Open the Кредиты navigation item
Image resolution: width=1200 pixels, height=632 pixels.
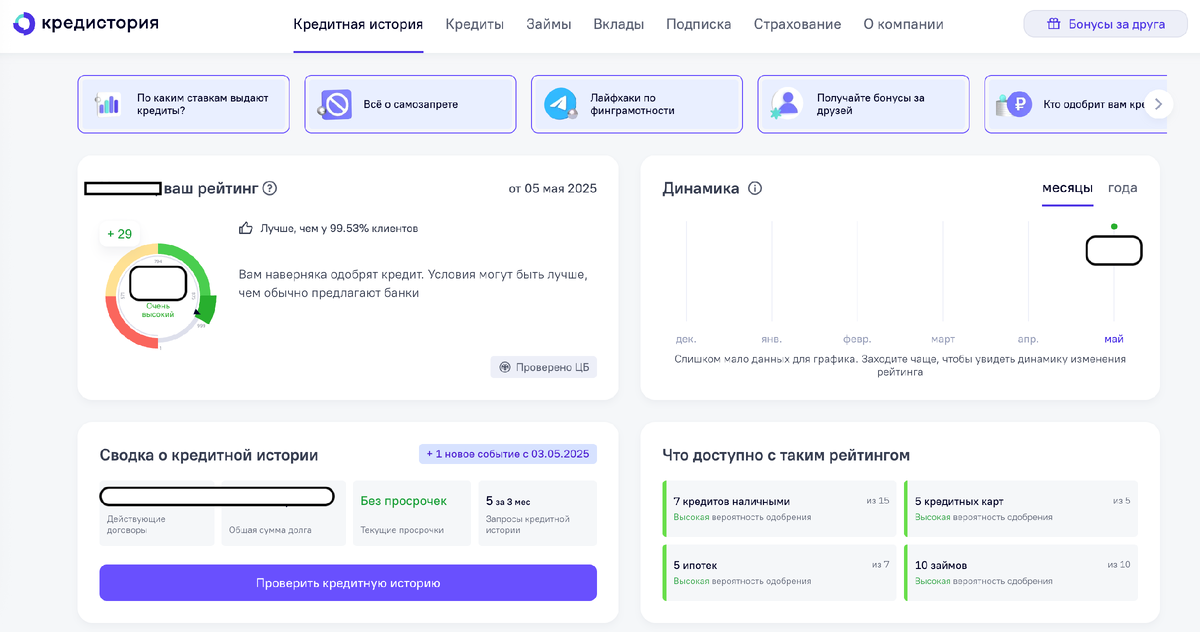(474, 23)
